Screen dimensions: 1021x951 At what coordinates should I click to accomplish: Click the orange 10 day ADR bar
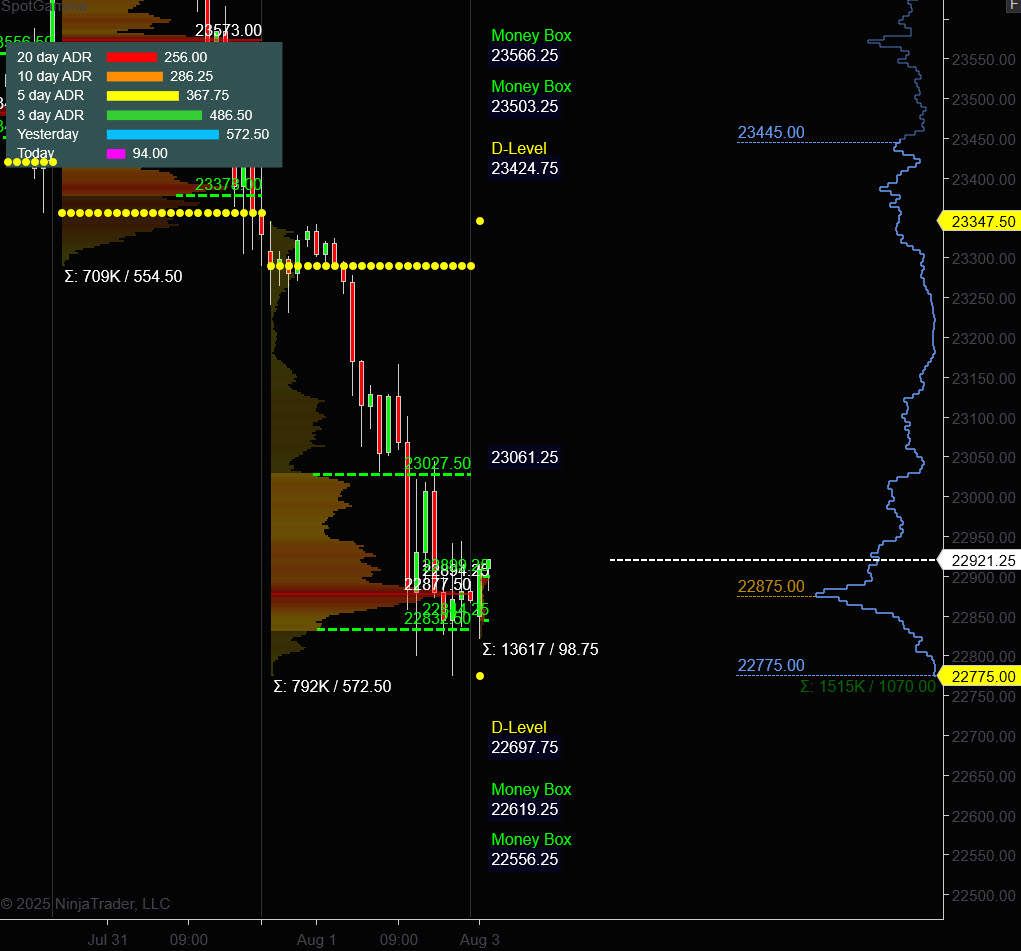[134, 76]
